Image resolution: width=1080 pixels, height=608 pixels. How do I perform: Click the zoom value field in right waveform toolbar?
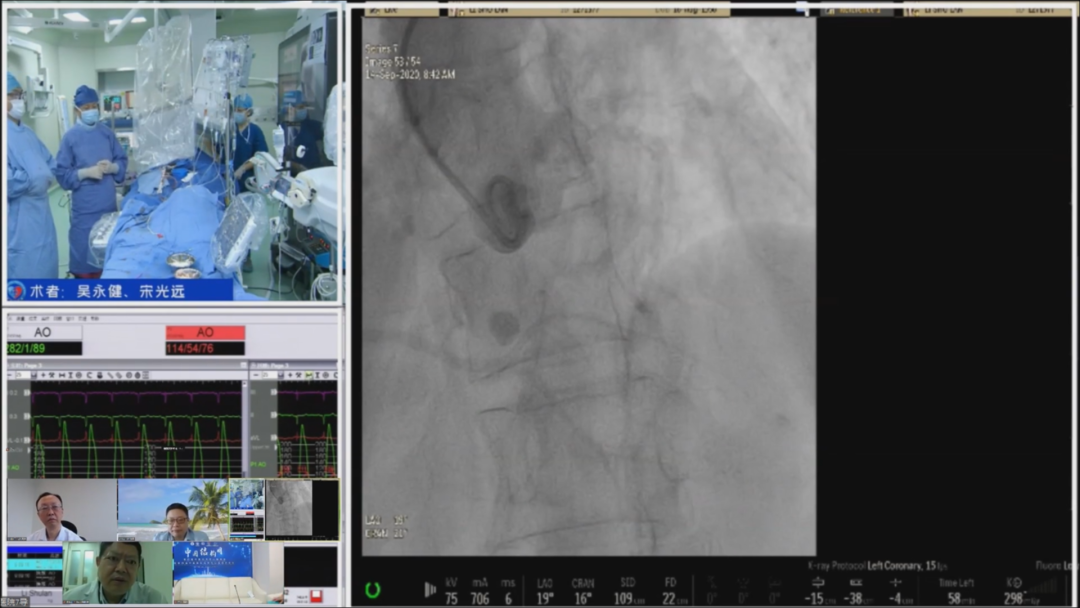pos(269,375)
